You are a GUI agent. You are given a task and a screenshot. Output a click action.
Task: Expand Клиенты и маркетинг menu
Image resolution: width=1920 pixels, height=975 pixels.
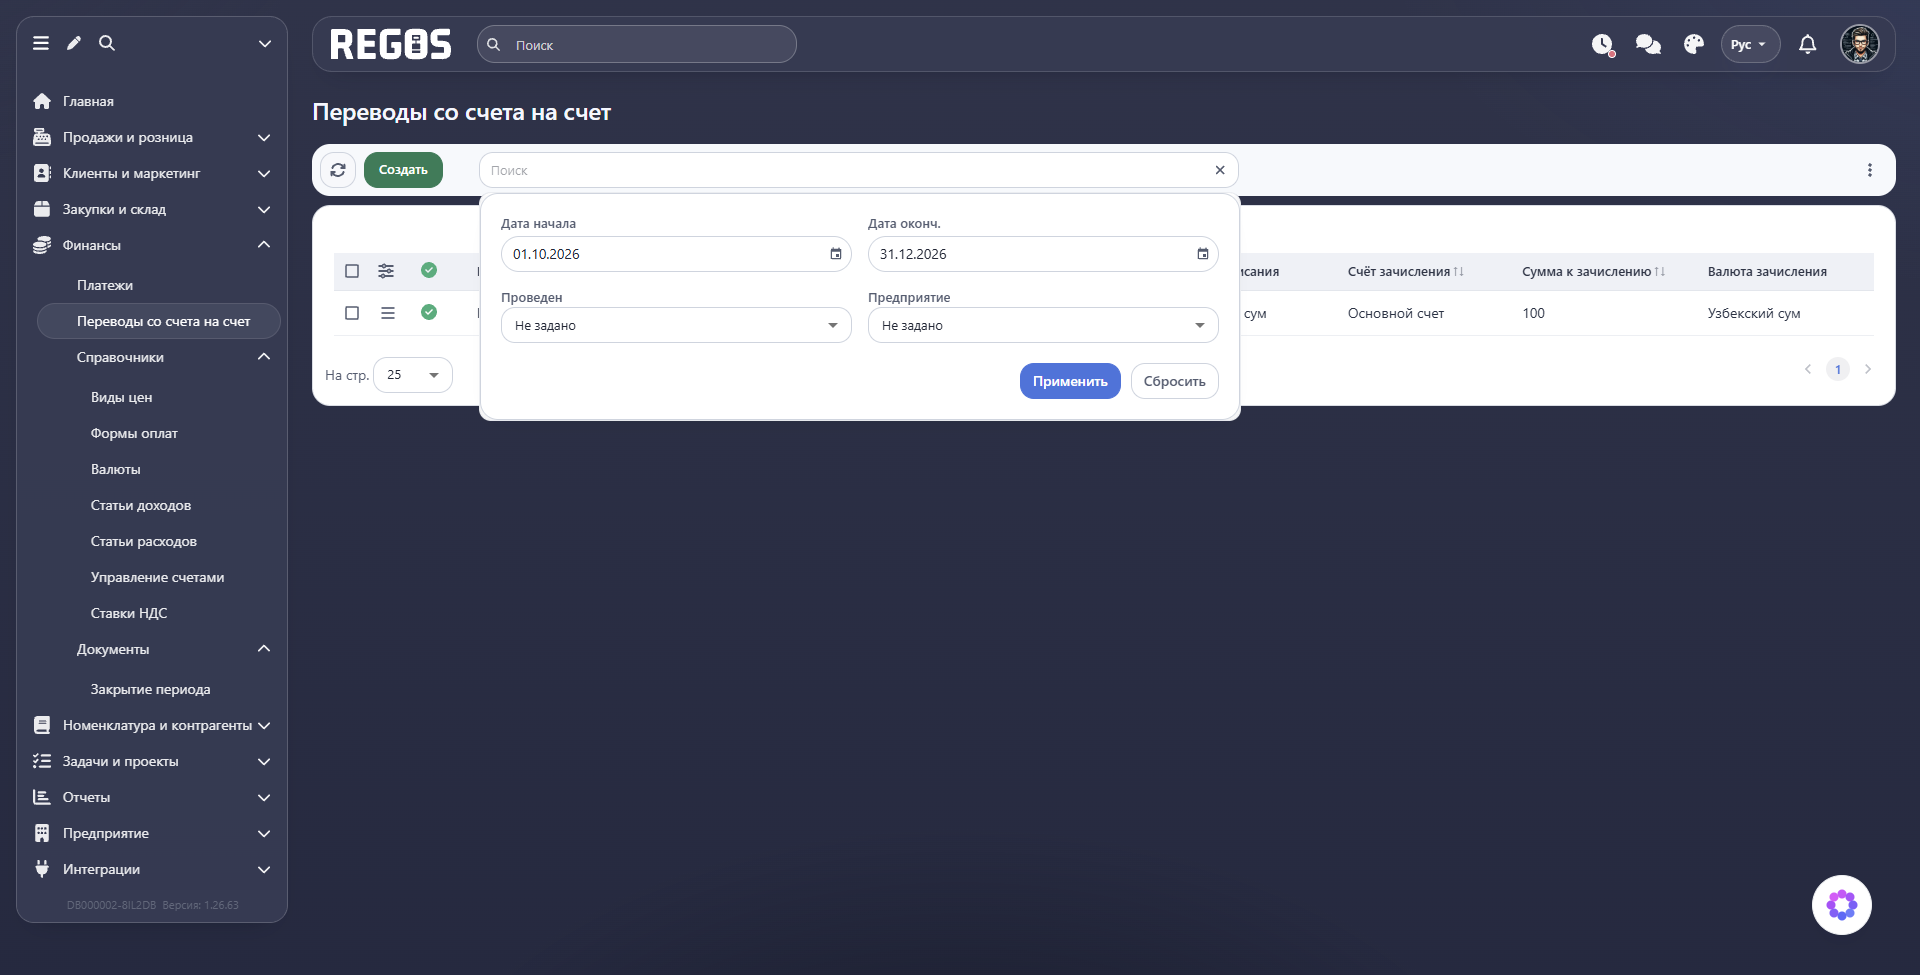coord(152,173)
